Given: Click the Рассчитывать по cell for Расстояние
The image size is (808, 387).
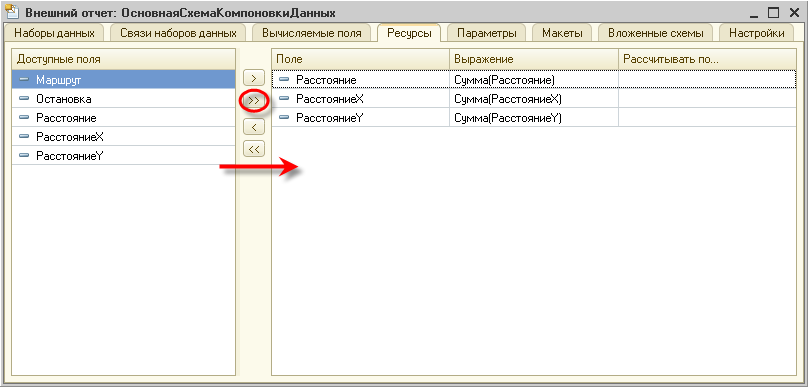Looking at the screenshot, I should (707, 79).
